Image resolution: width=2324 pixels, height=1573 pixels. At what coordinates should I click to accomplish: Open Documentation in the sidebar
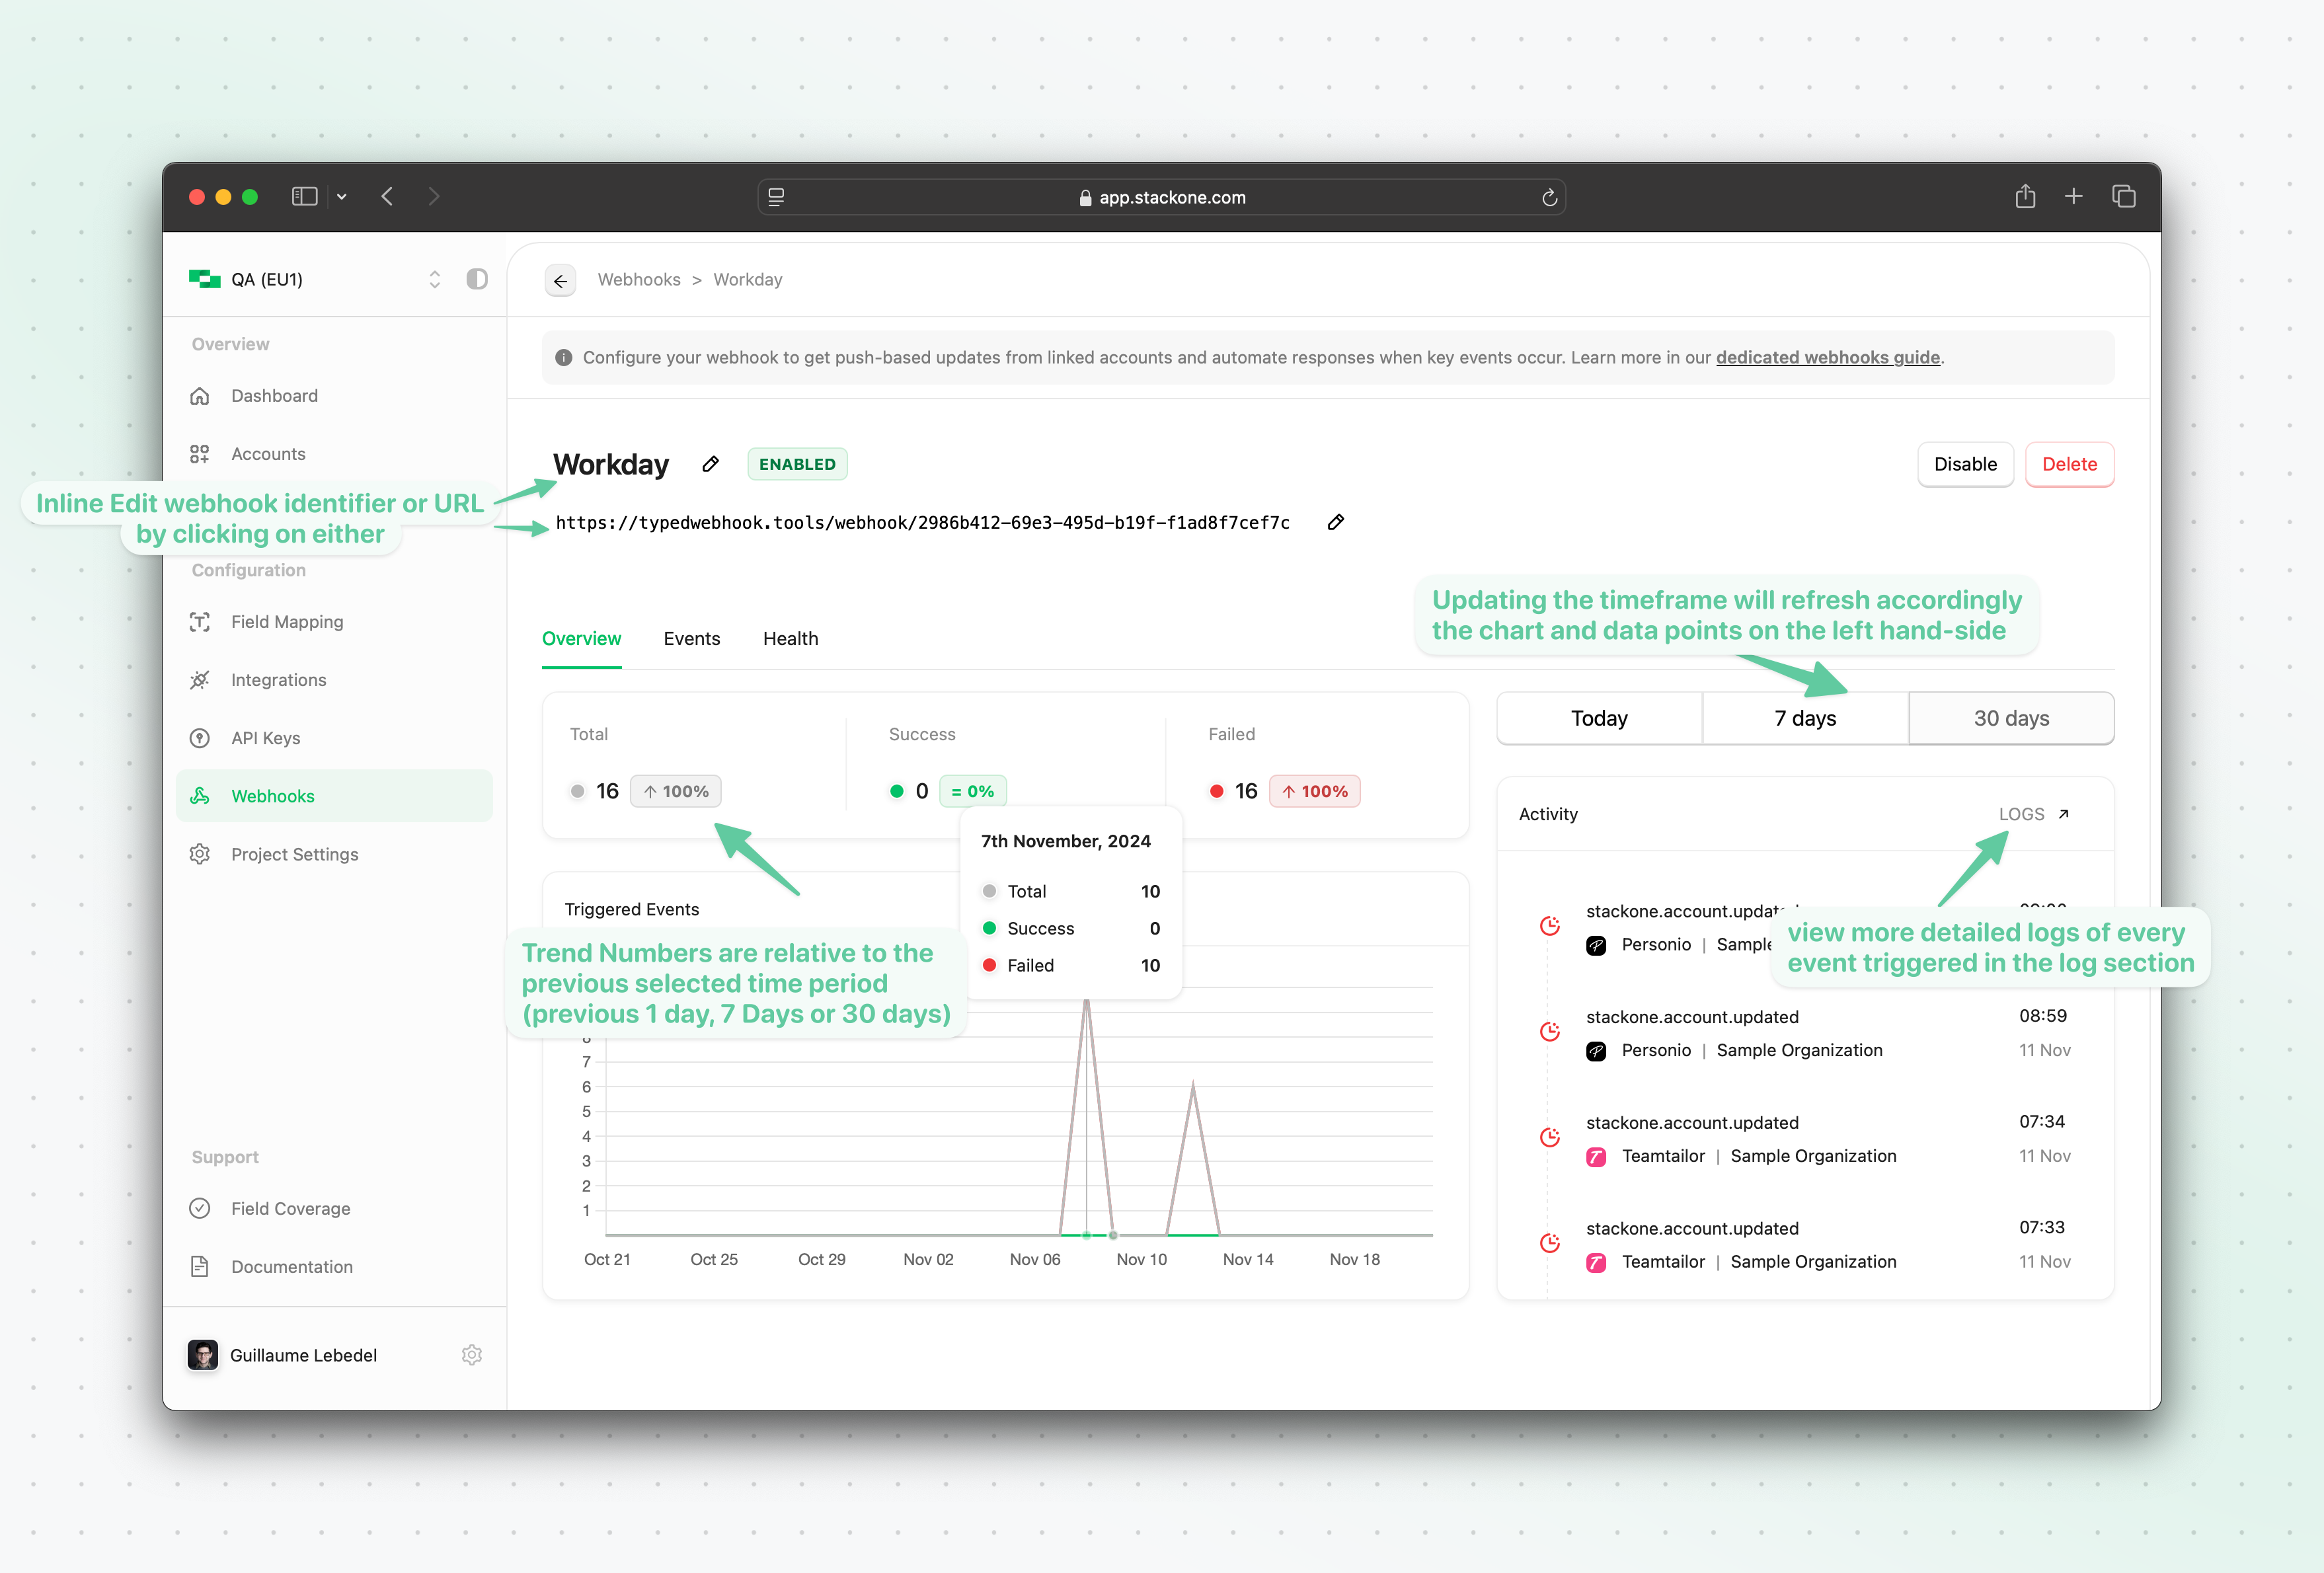click(334, 1266)
